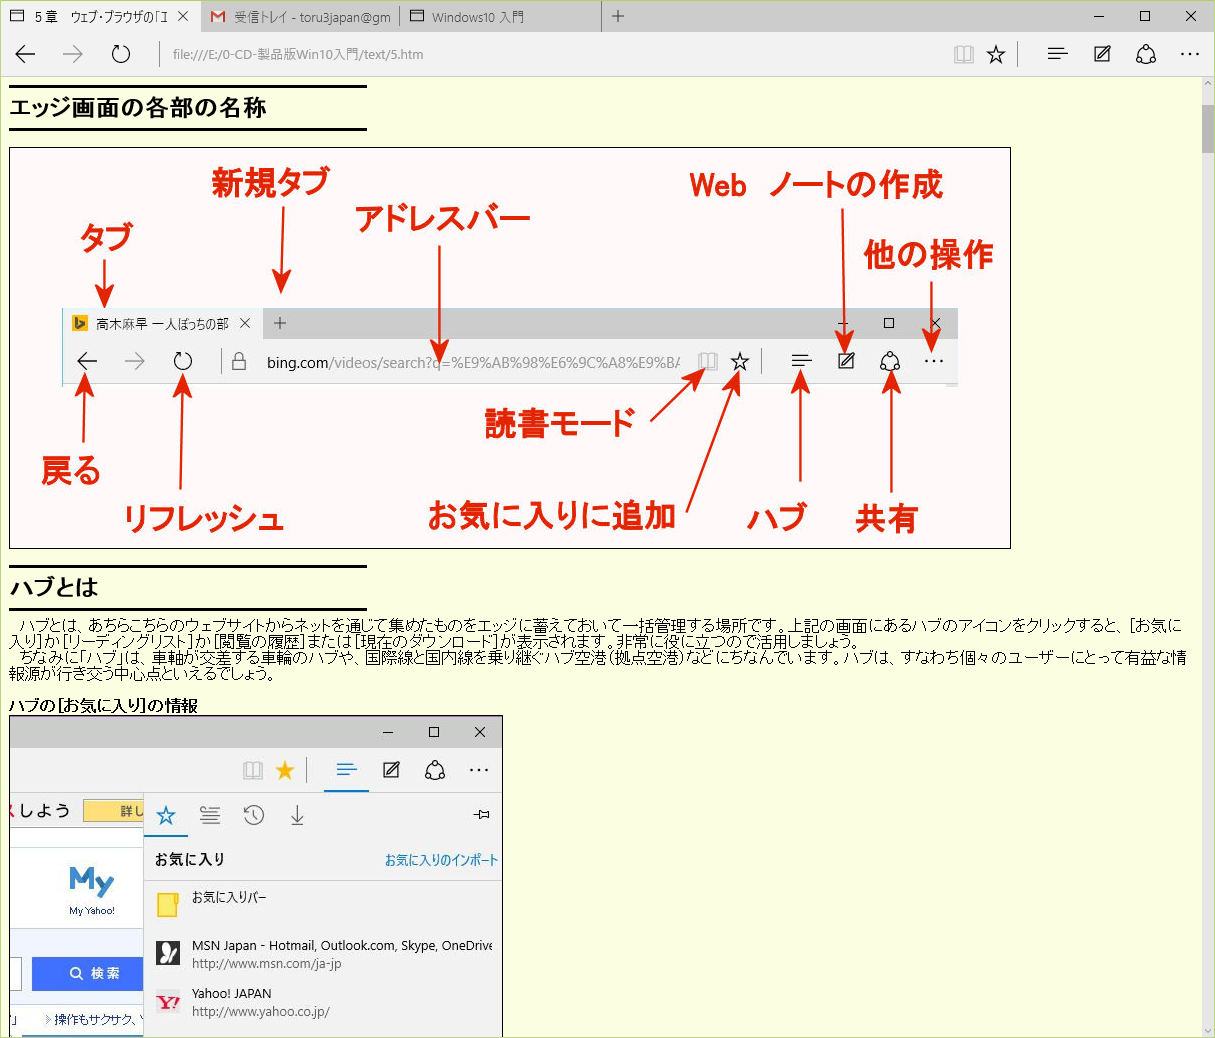
Task: Make a Web Note using the top toolbar's pen icon
Action: point(1102,54)
